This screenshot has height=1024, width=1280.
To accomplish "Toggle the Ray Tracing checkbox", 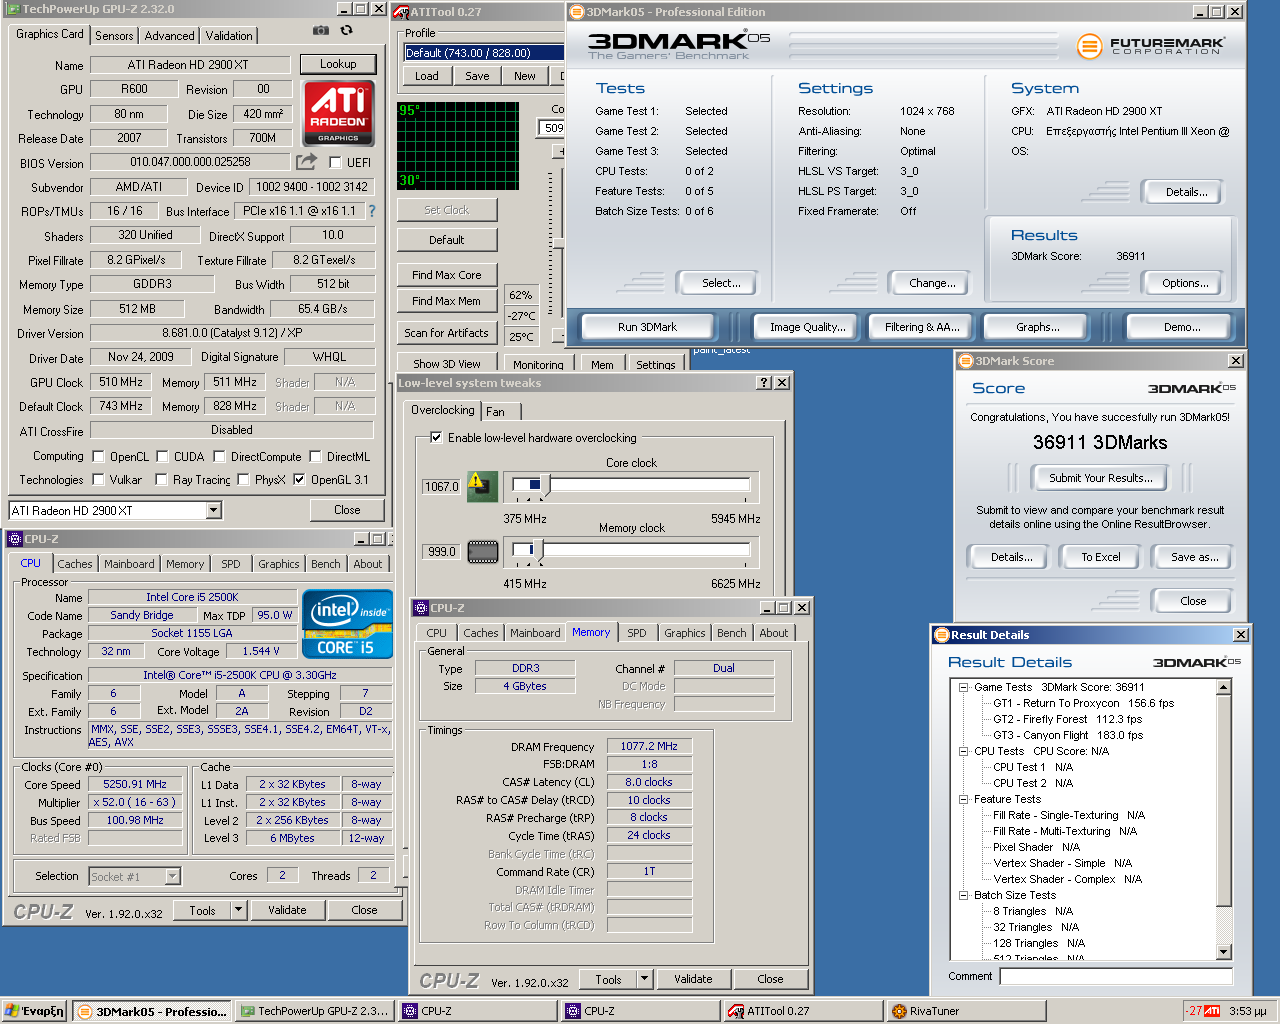I will [x=161, y=479].
